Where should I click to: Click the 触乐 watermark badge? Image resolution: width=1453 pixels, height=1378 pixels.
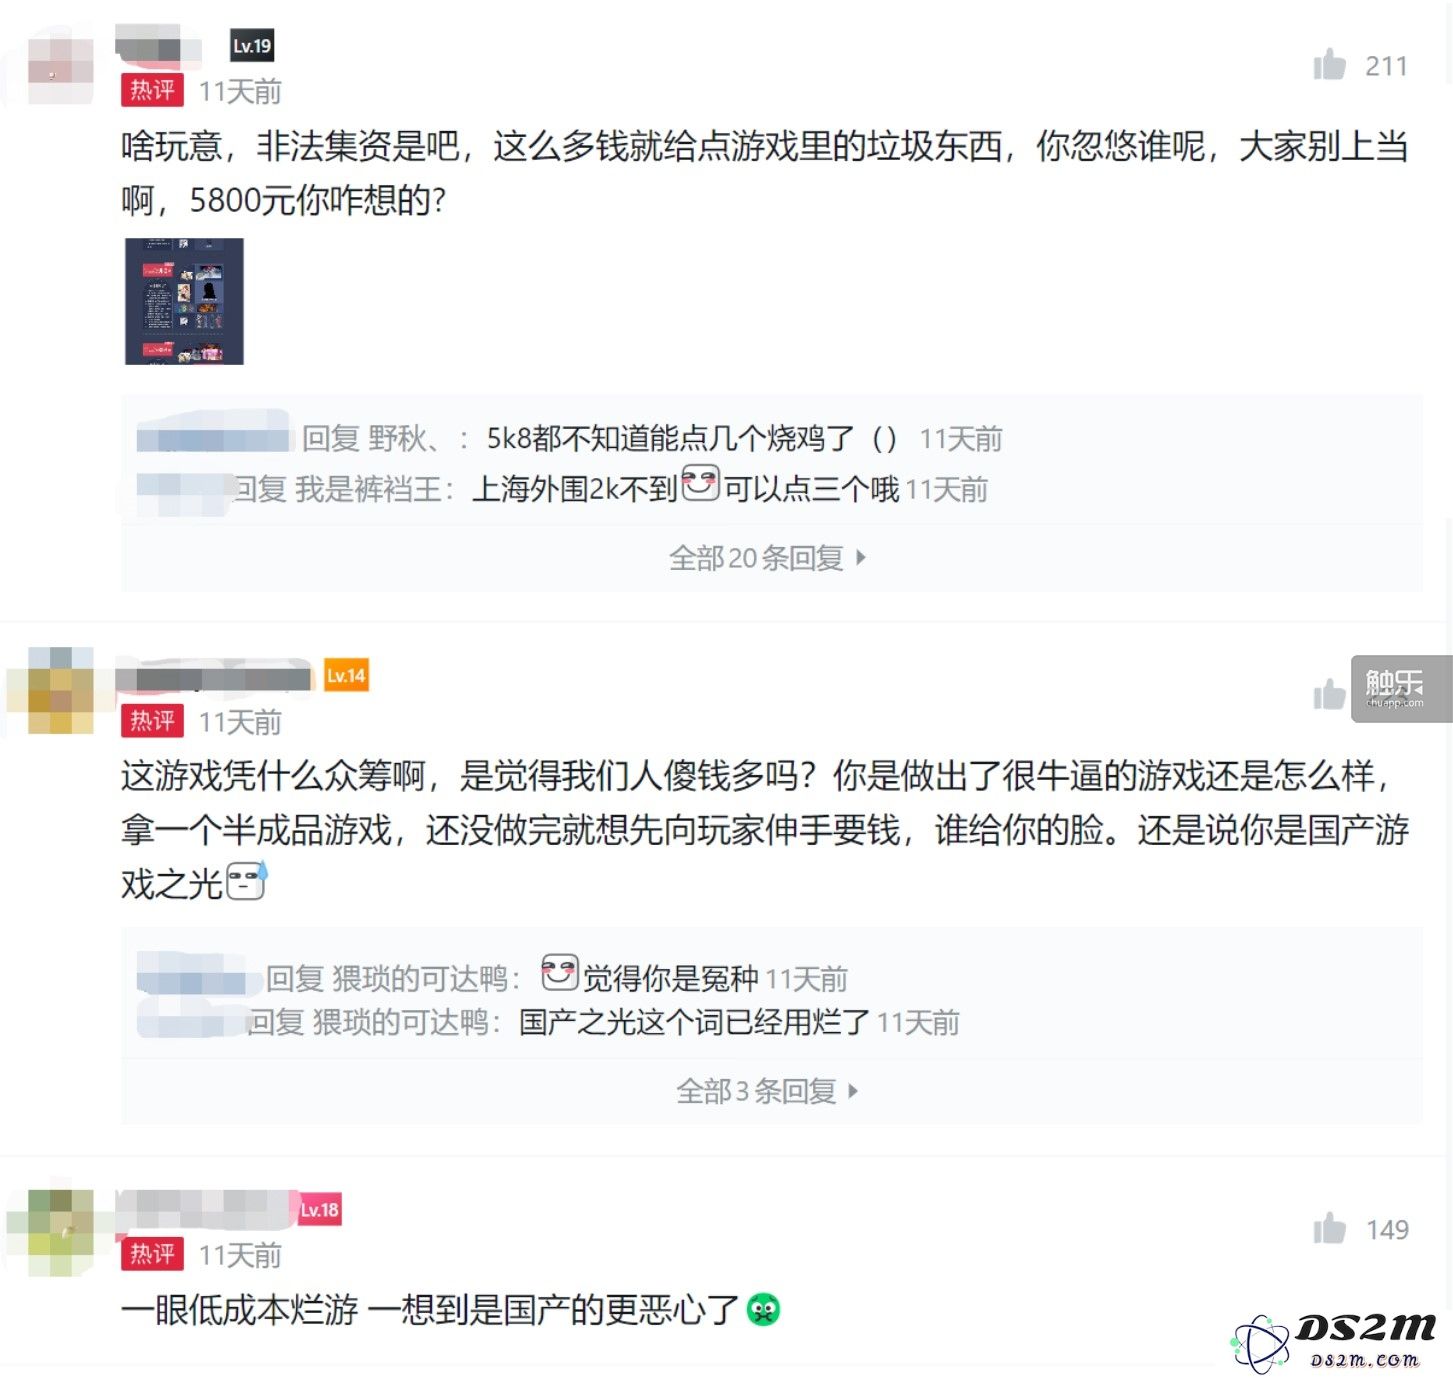tap(1401, 688)
